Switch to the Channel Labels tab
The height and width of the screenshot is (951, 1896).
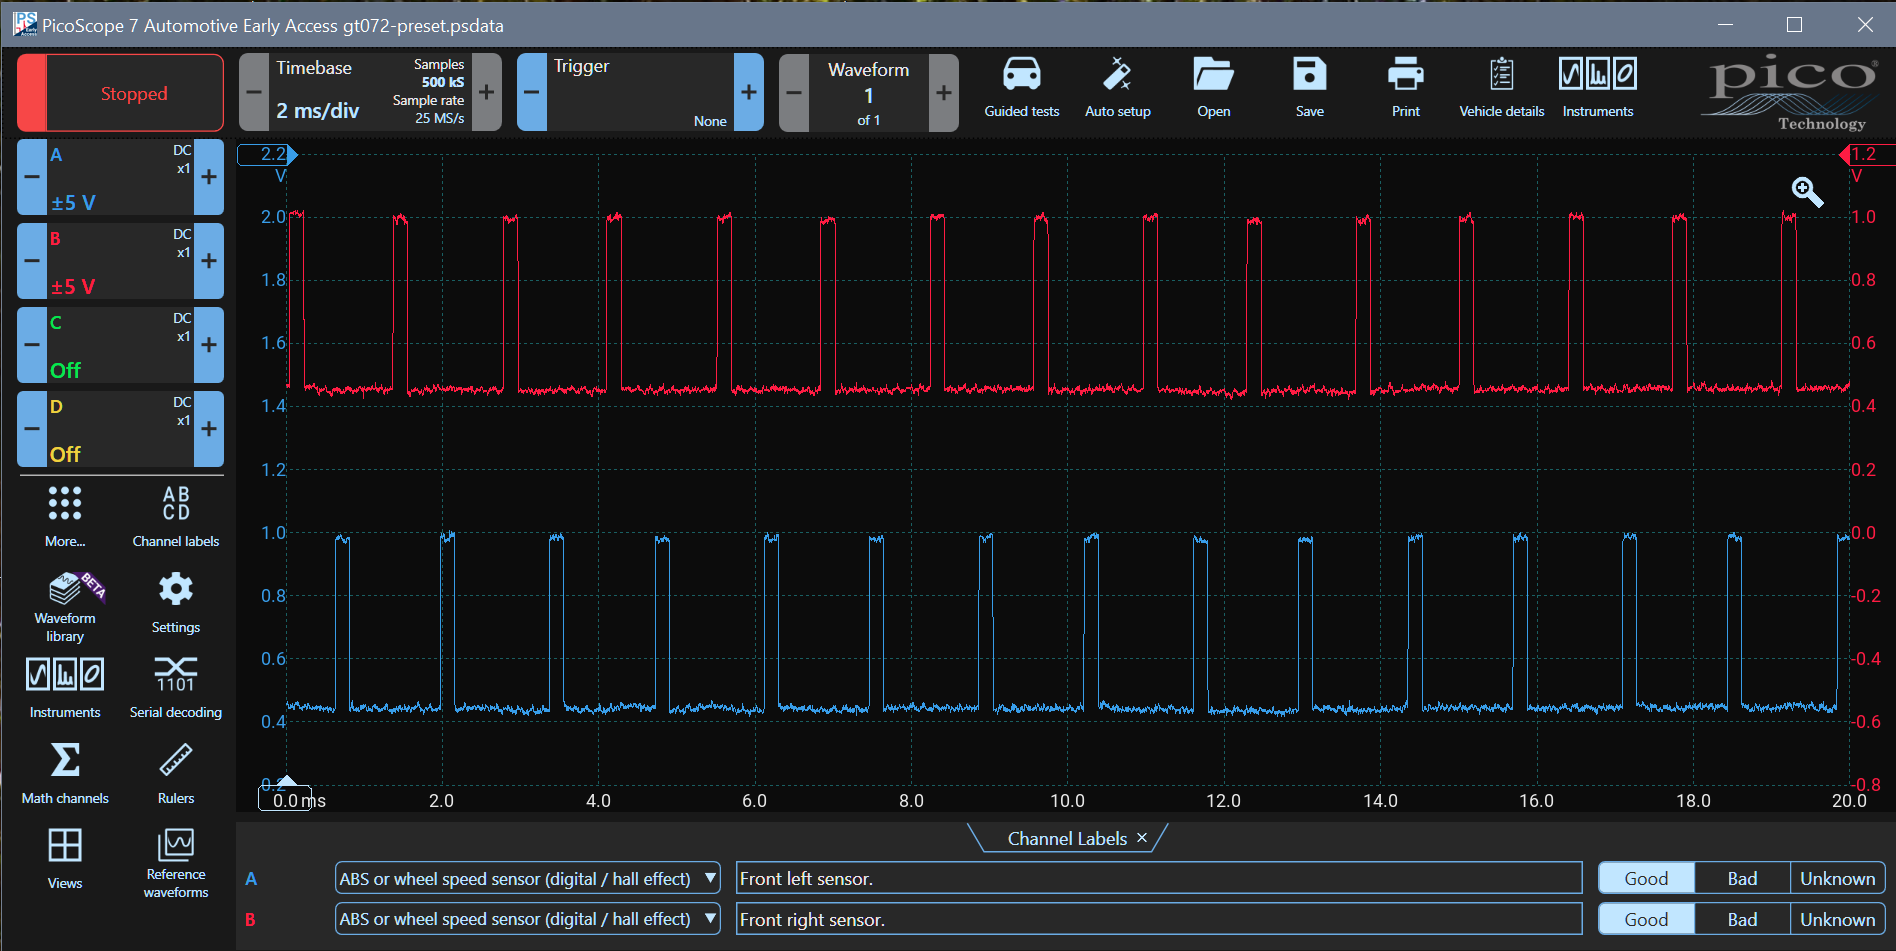tap(1065, 838)
